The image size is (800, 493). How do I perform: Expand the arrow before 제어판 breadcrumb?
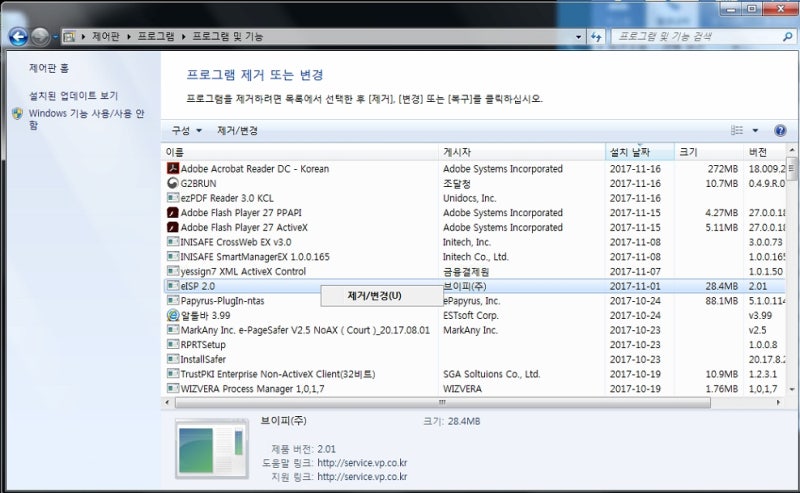(83, 37)
